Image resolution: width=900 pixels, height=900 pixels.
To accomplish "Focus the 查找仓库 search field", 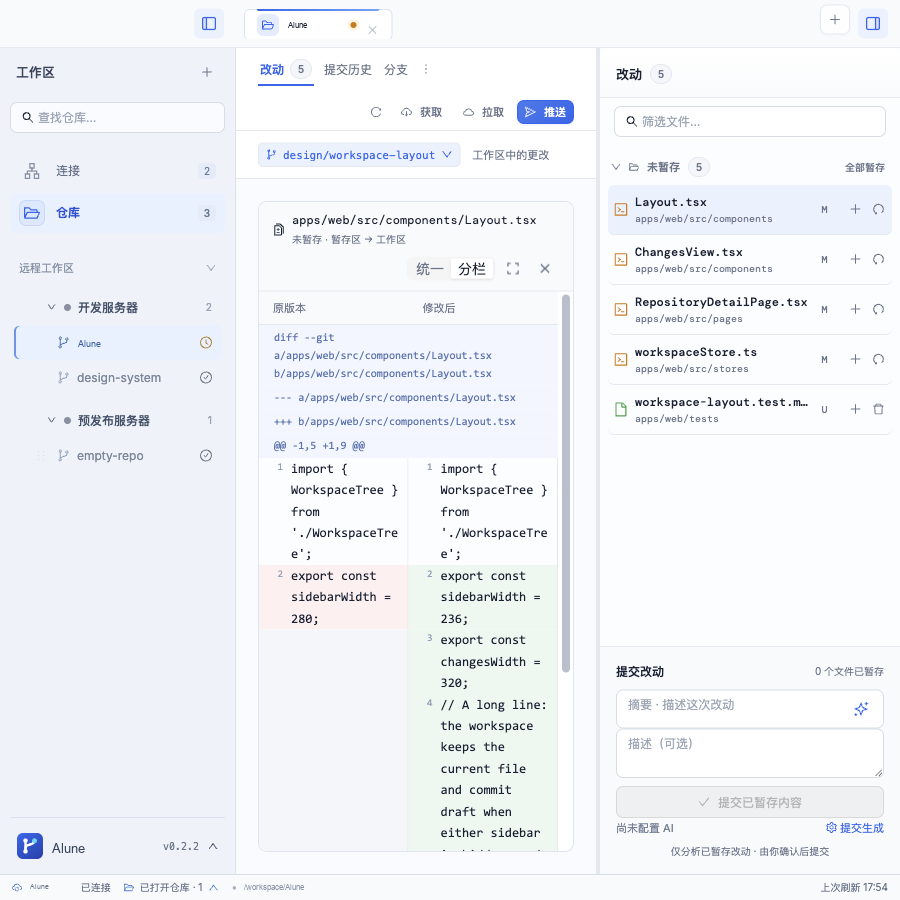I will tap(118, 118).
